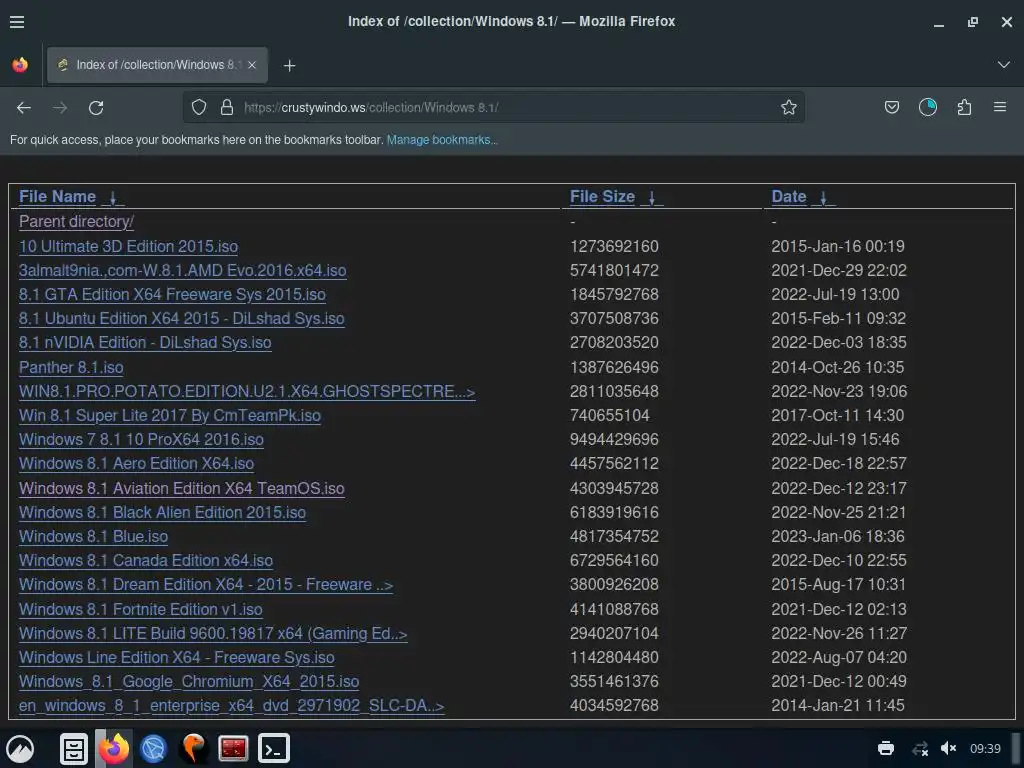Close the Index of /collection tab
This screenshot has height=768, width=1024.
[252, 65]
